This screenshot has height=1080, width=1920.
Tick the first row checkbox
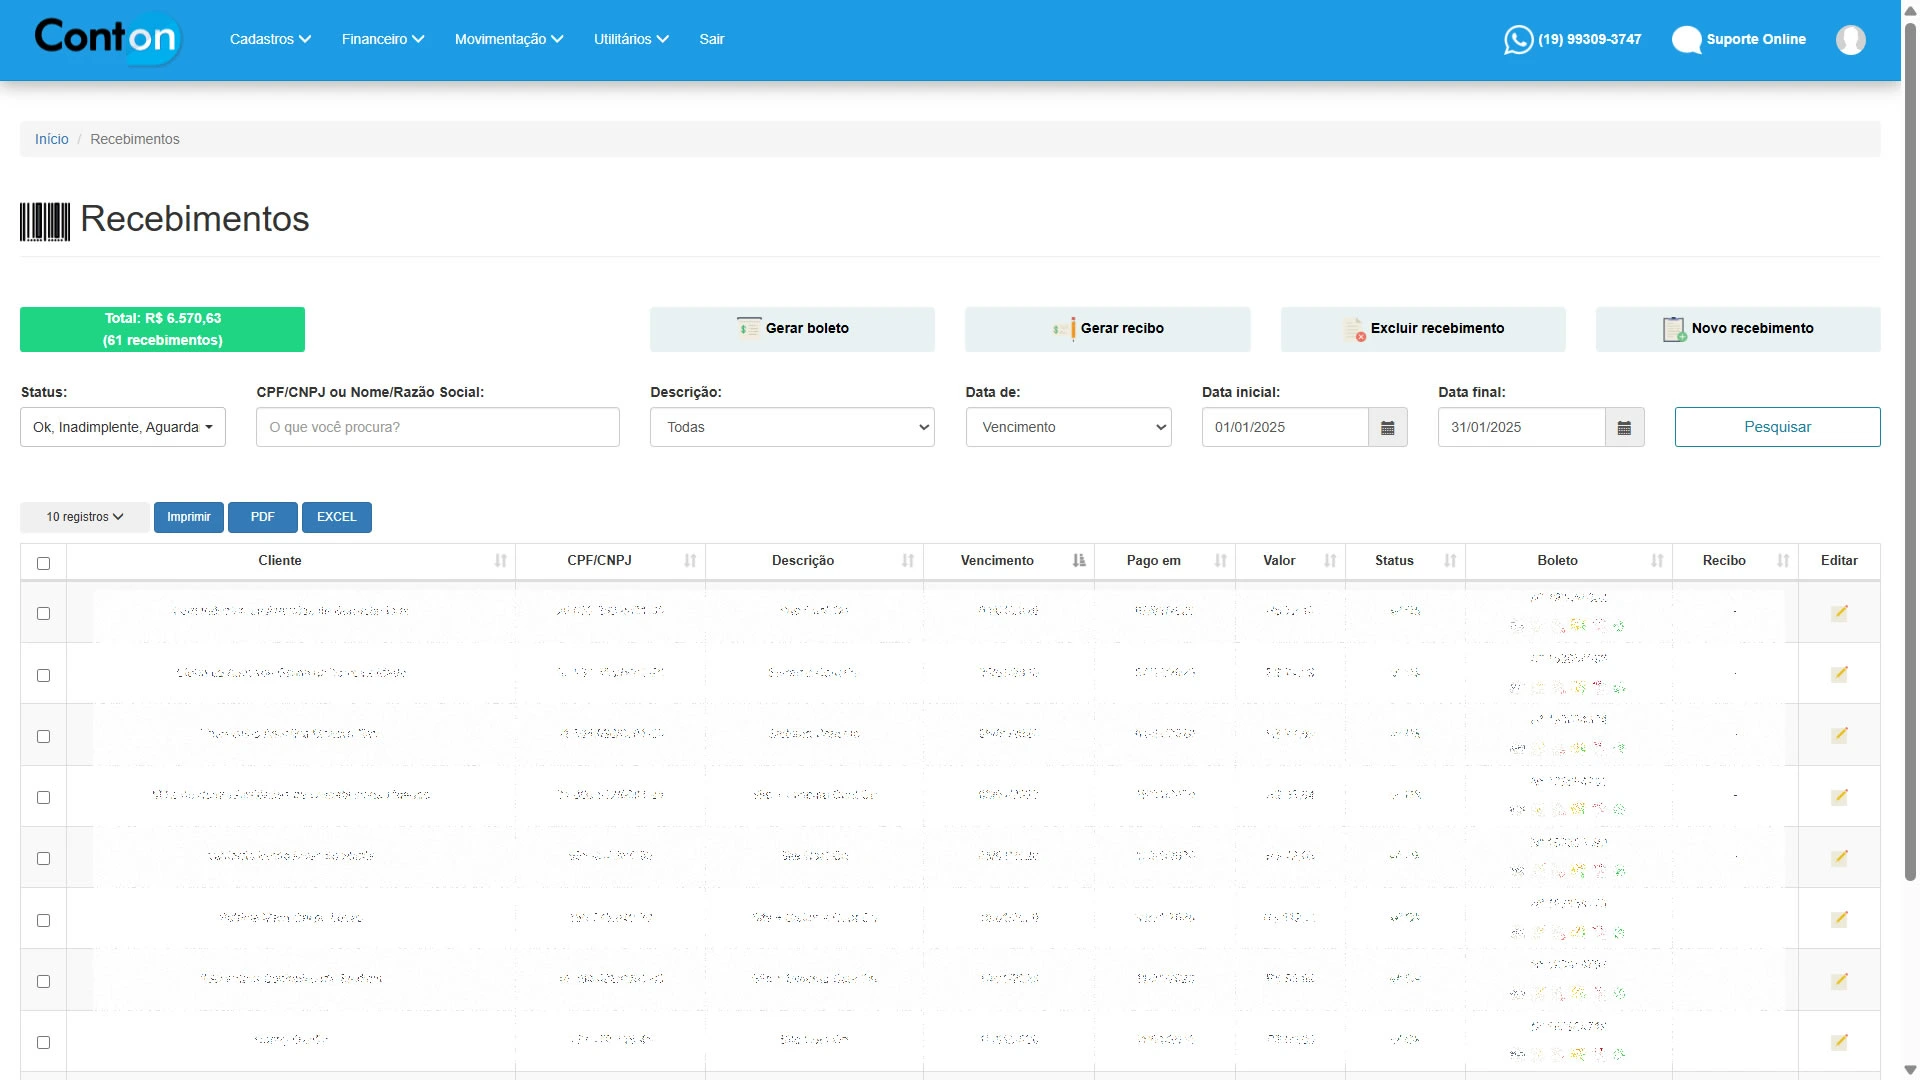click(x=43, y=614)
